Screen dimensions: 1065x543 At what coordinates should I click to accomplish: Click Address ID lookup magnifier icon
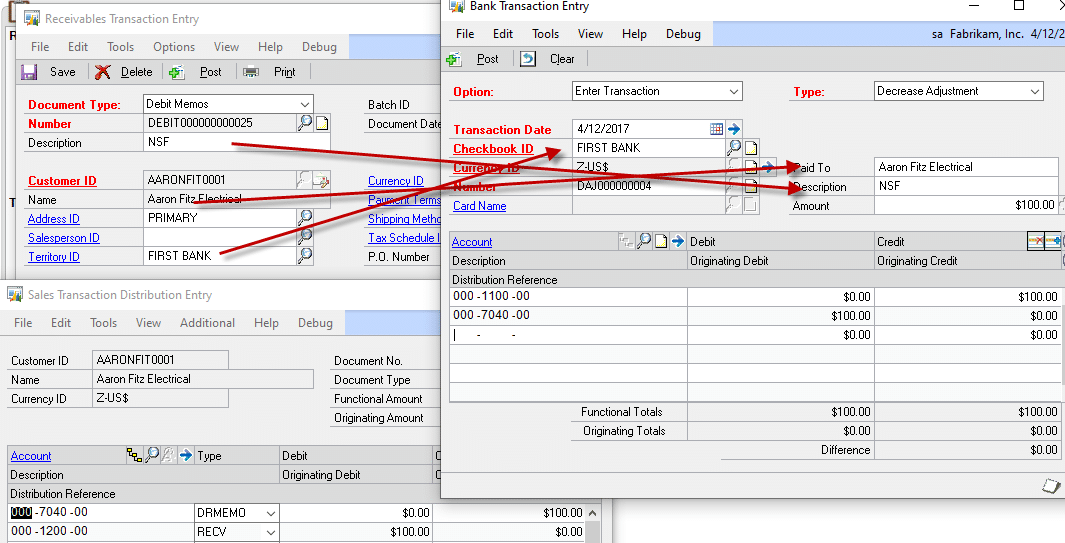305,218
